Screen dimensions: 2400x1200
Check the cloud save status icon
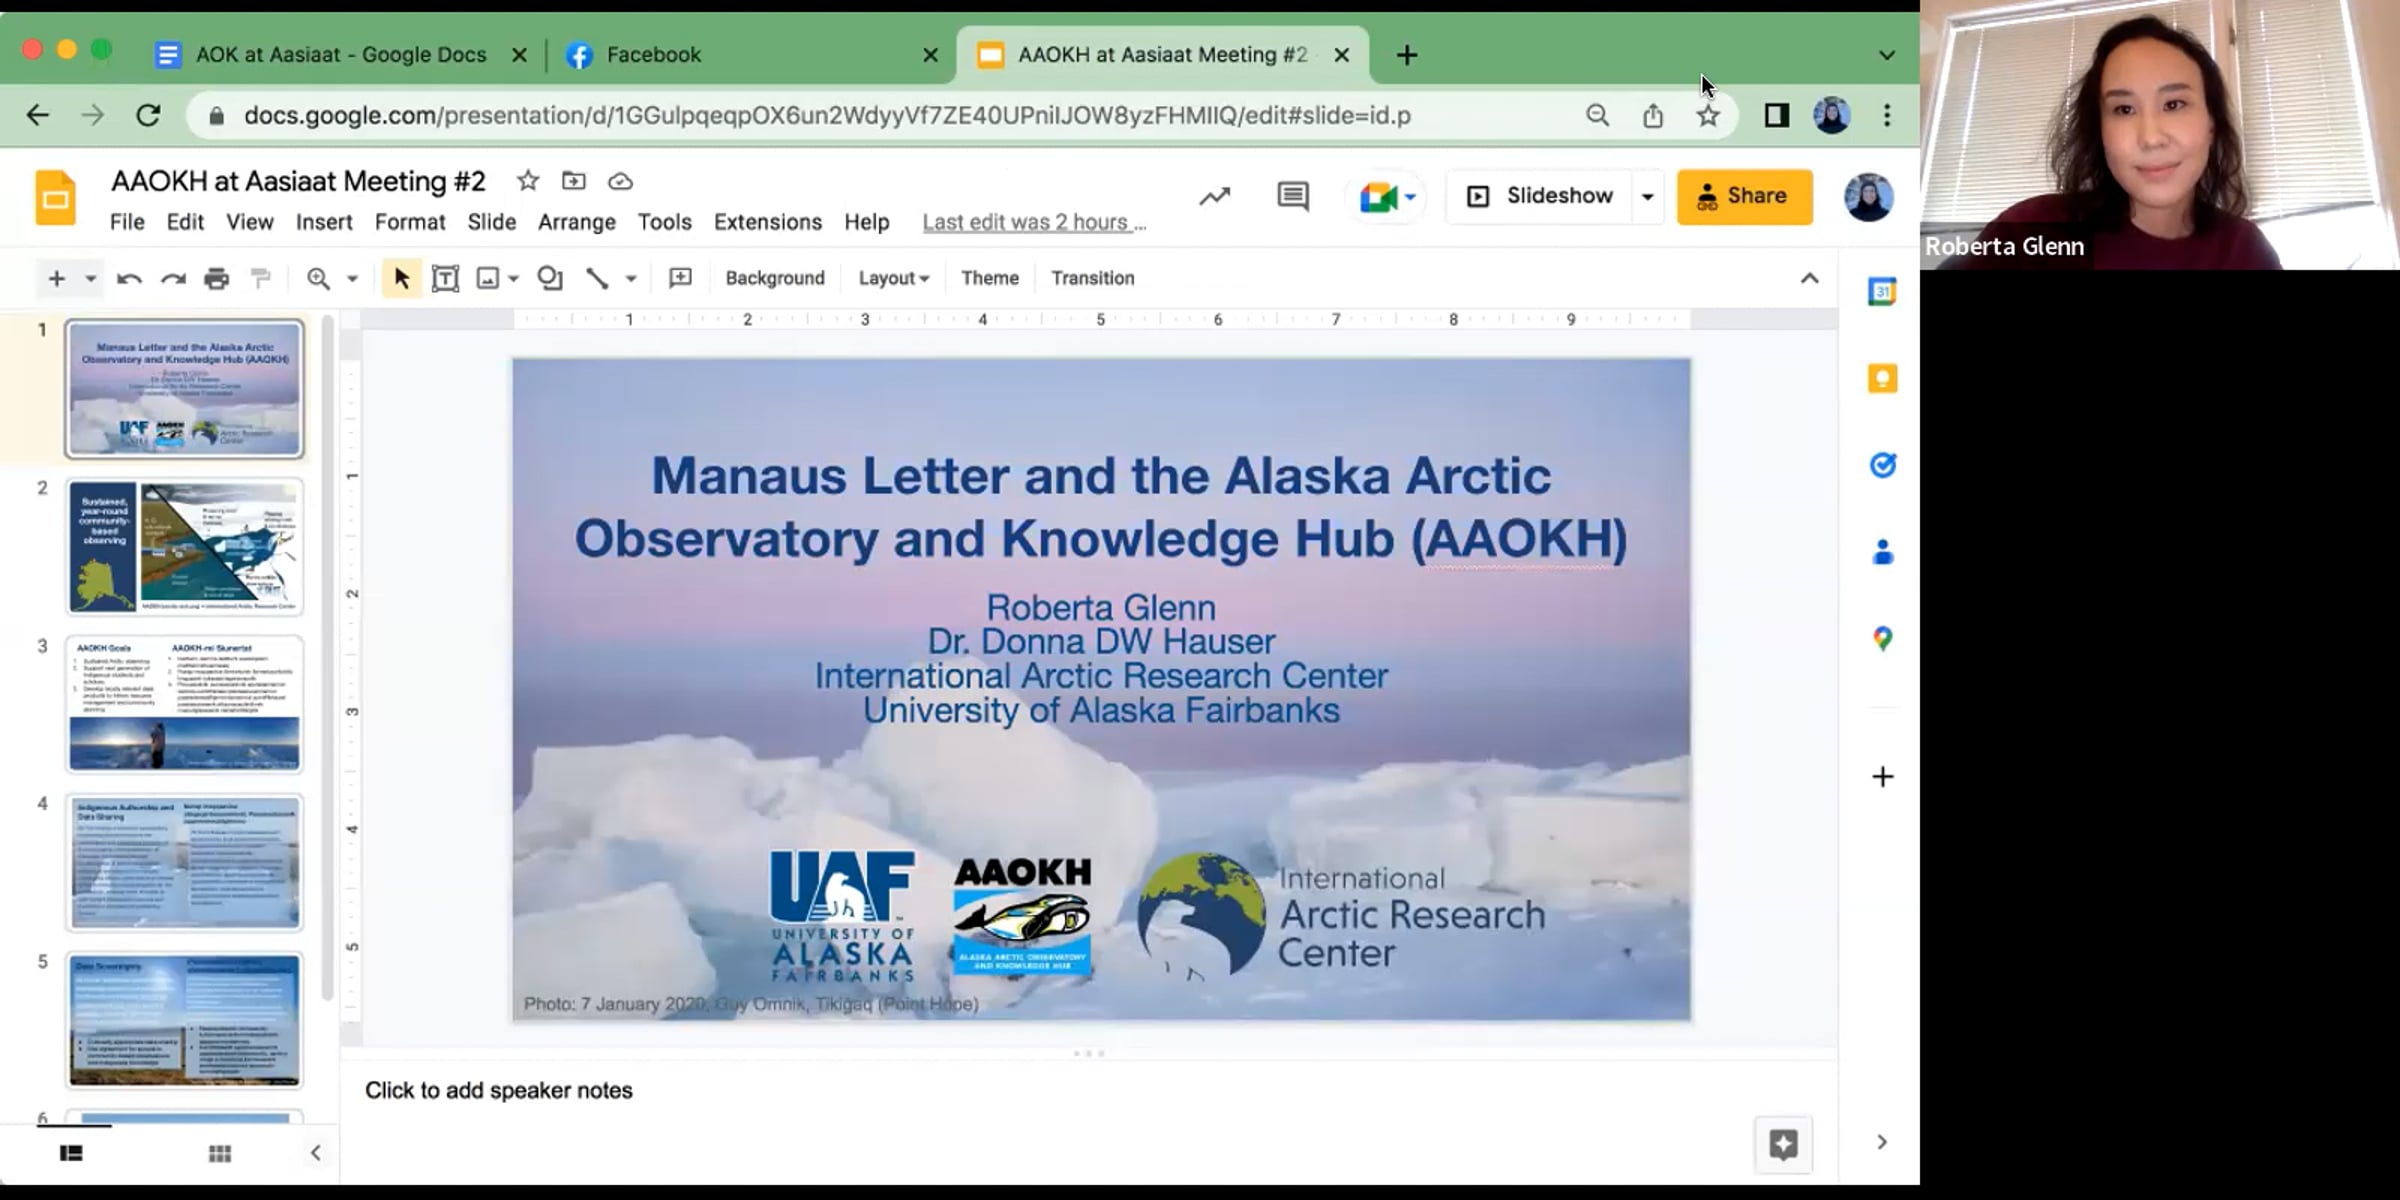(620, 181)
